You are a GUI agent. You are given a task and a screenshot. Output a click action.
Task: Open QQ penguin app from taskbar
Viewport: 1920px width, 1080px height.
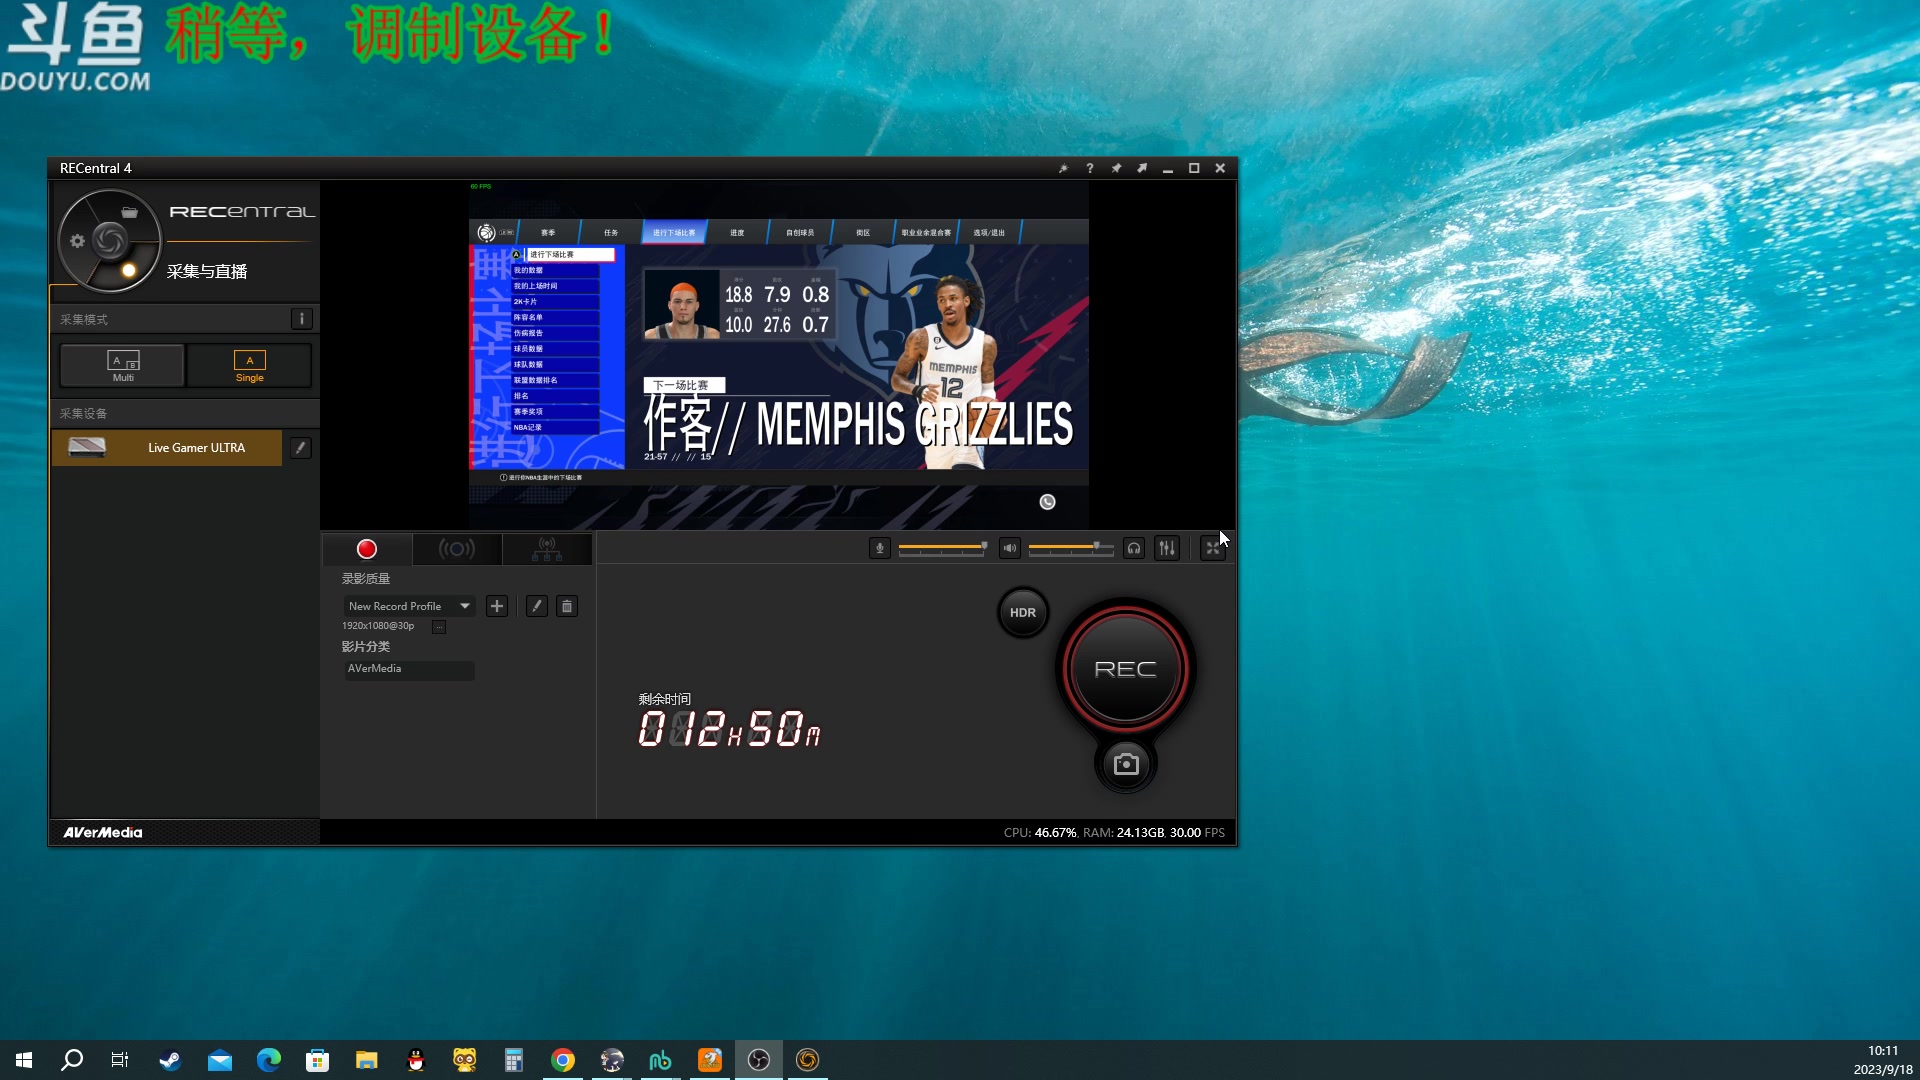tap(416, 1060)
